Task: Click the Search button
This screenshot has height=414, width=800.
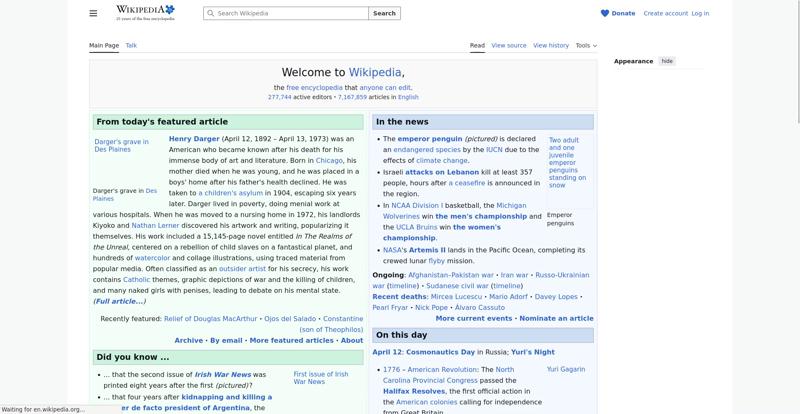Action: tap(384, 13)
